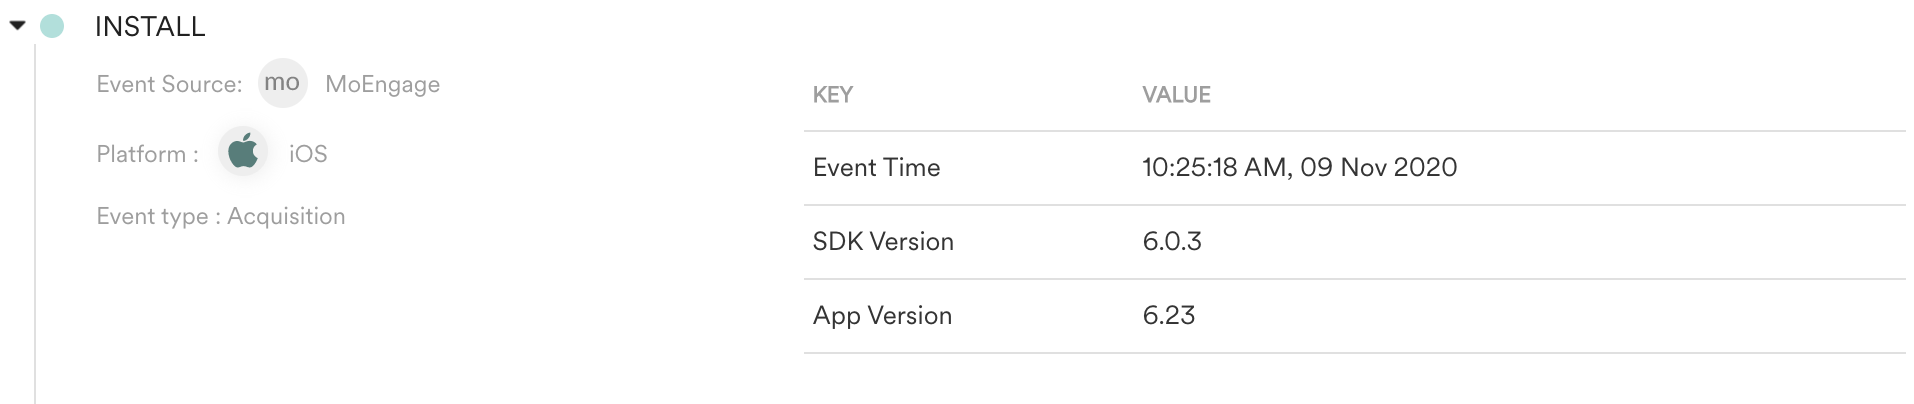The height and width of the screenshot is (404, 1914).
Task: Click the Apple iOS platform icon
Action: pos(243,153)
